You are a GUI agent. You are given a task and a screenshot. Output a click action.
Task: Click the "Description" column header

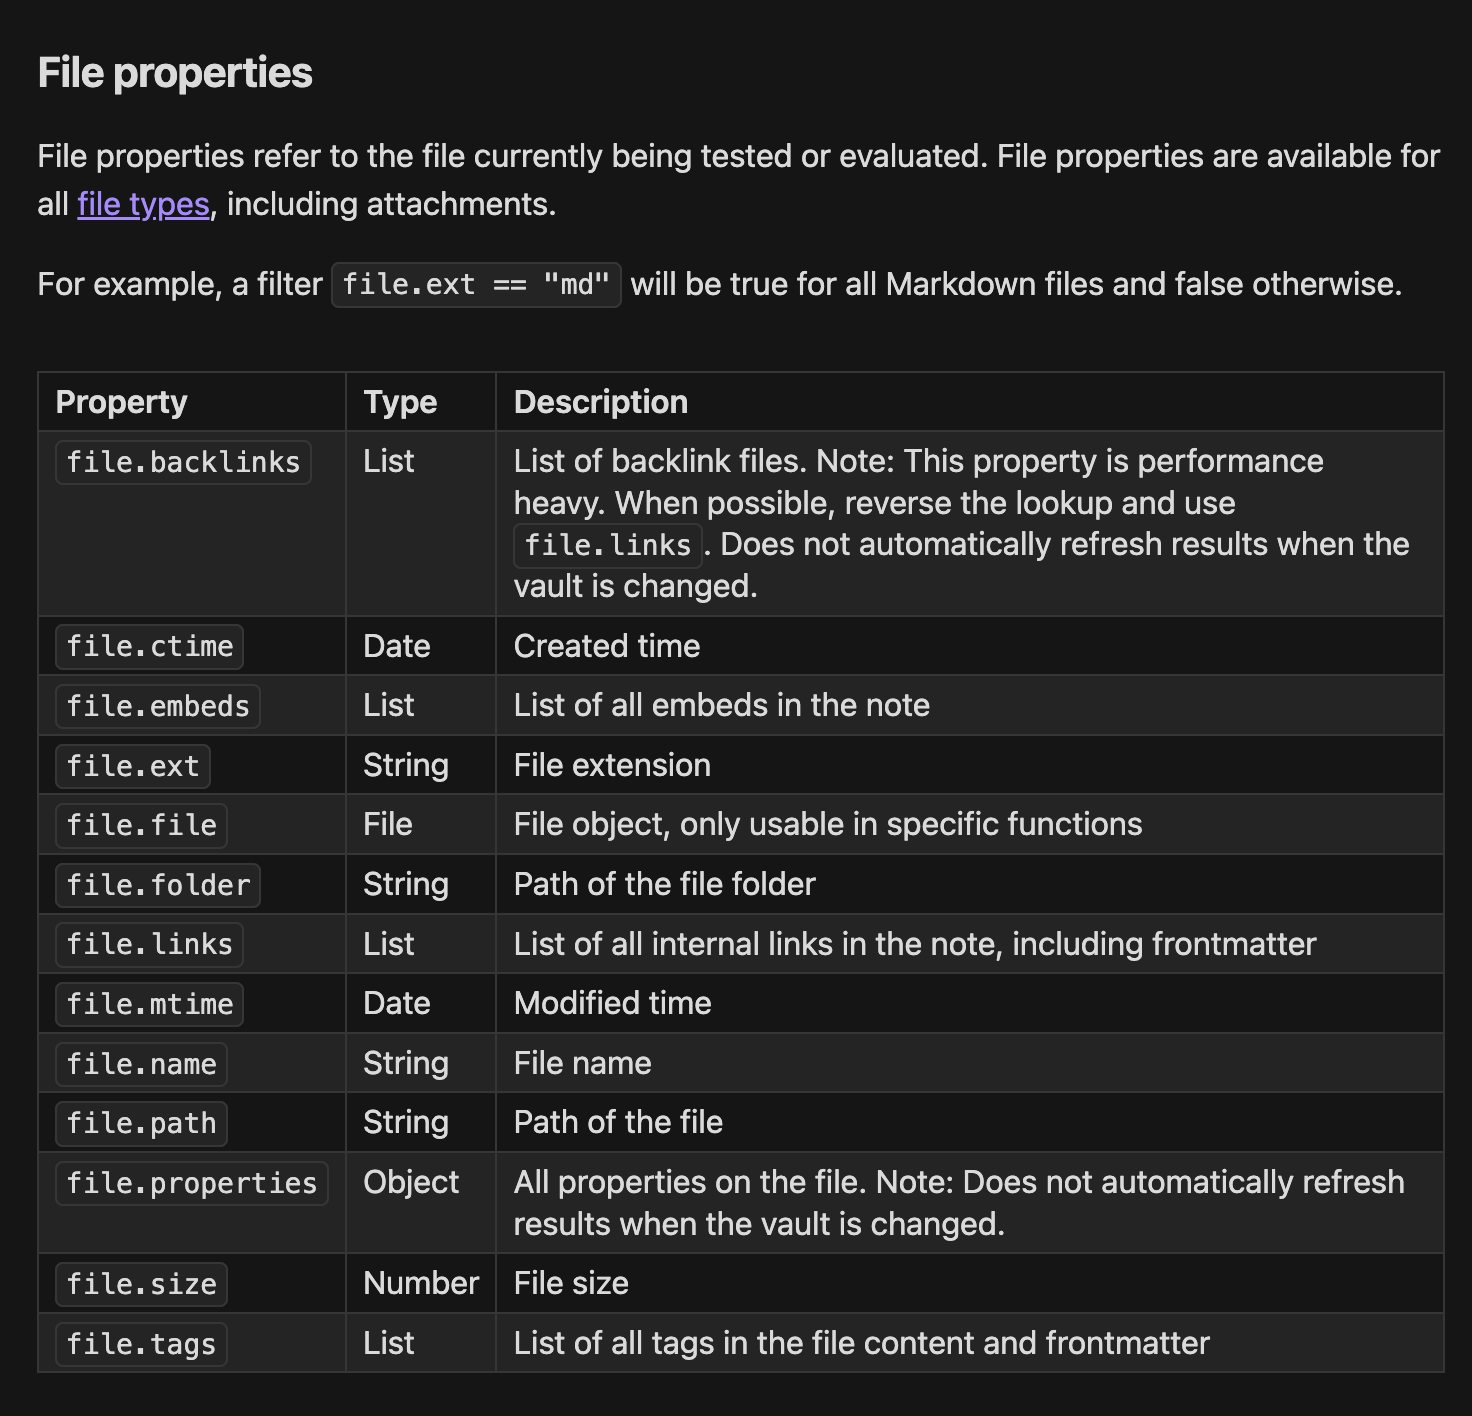(x=601, y=402)
